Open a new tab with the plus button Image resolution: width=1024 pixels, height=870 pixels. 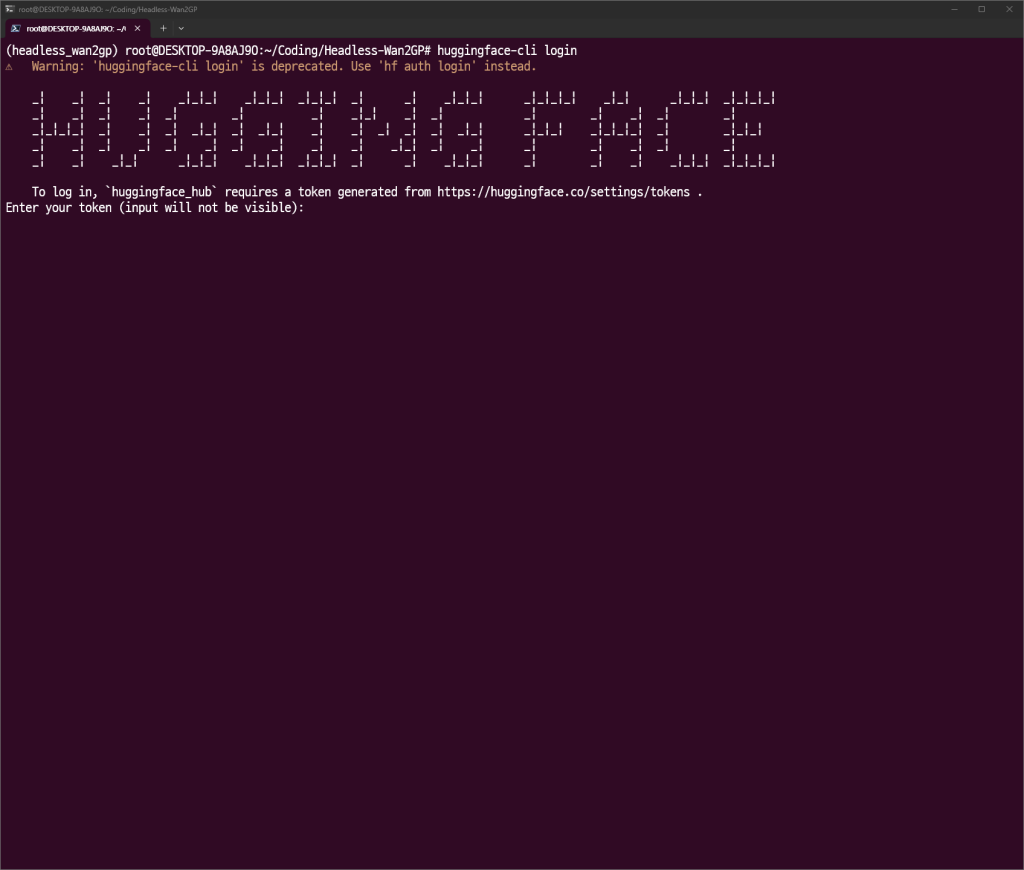coord(164,28)
